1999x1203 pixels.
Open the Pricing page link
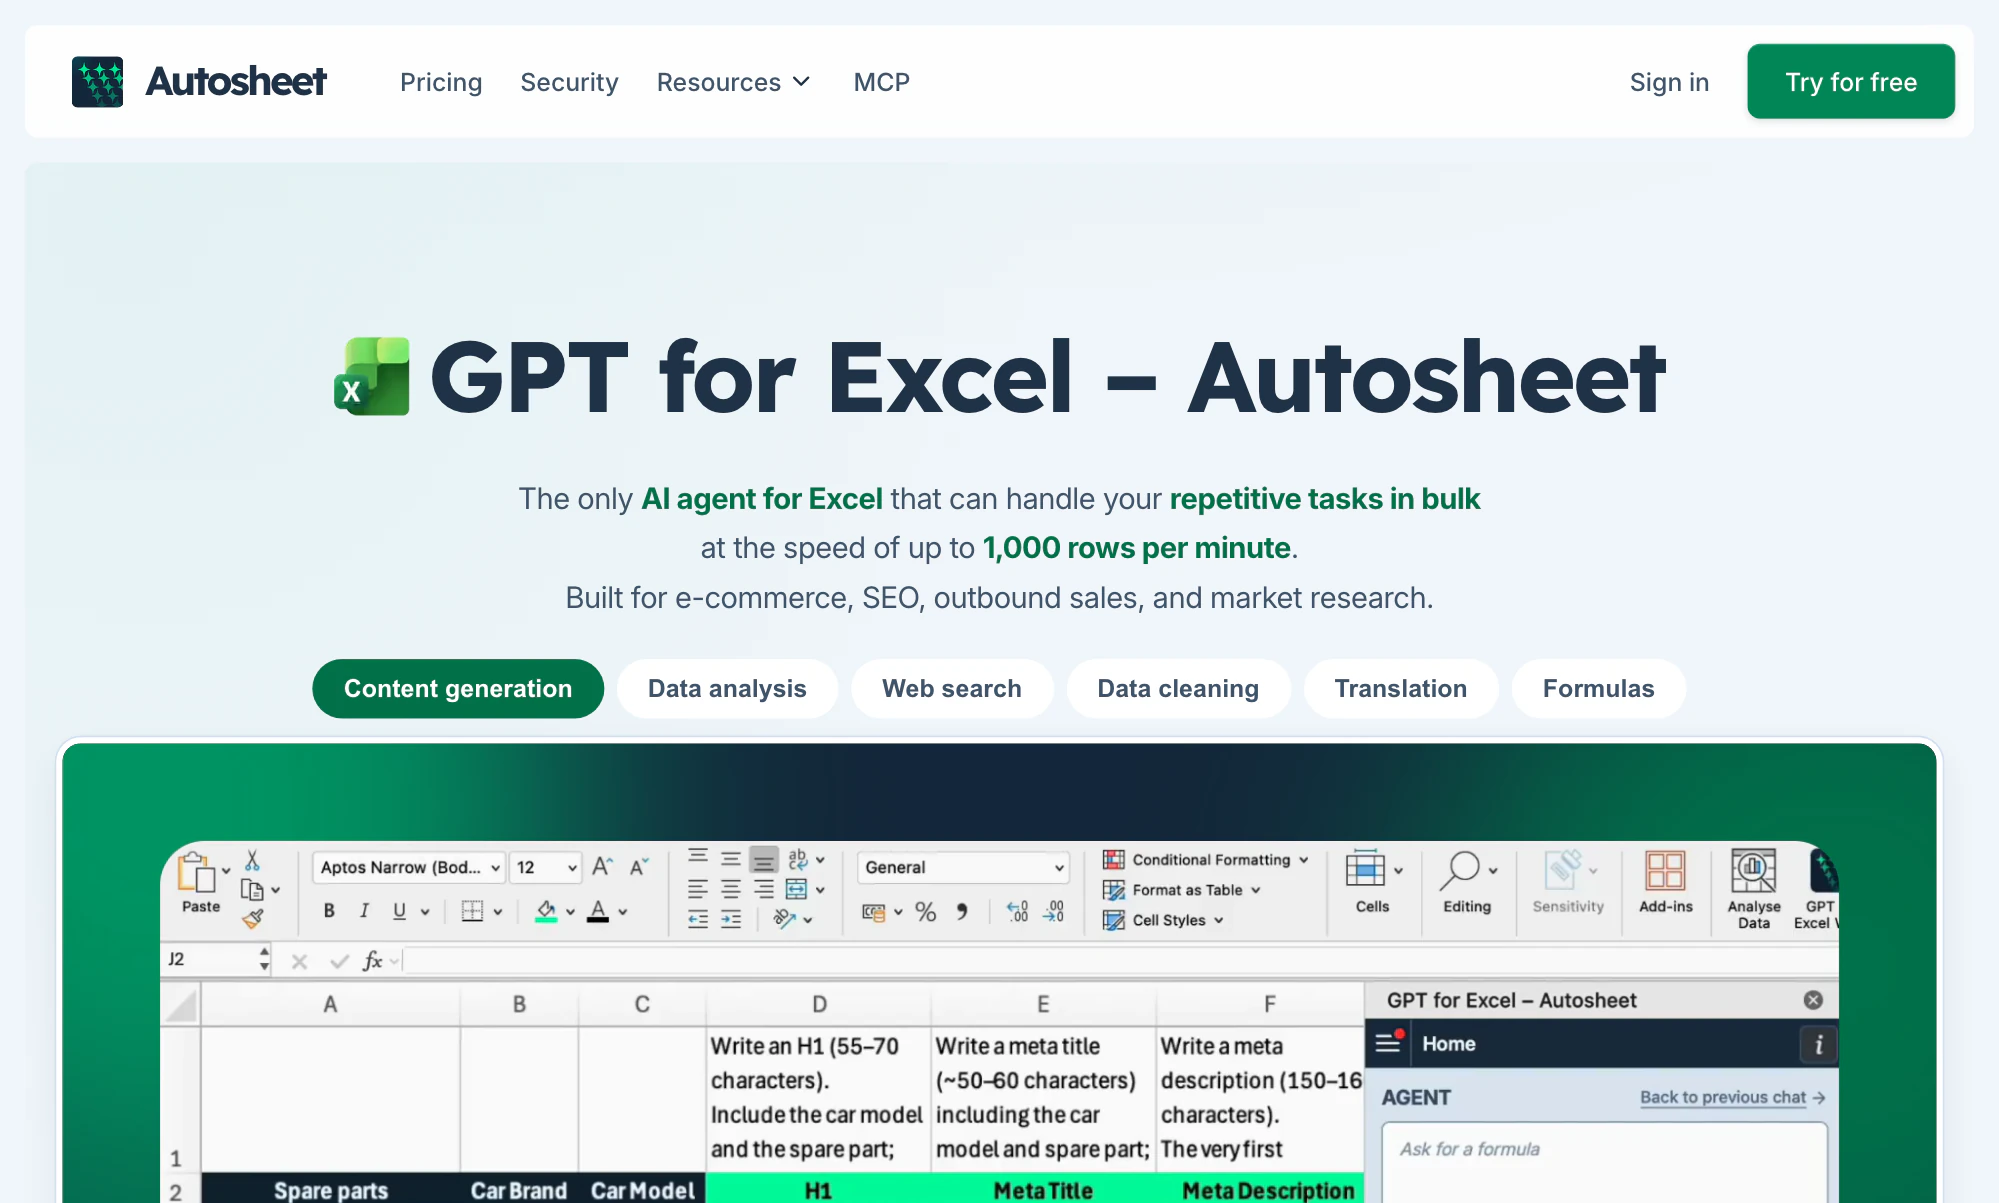[x=441, y=82]
